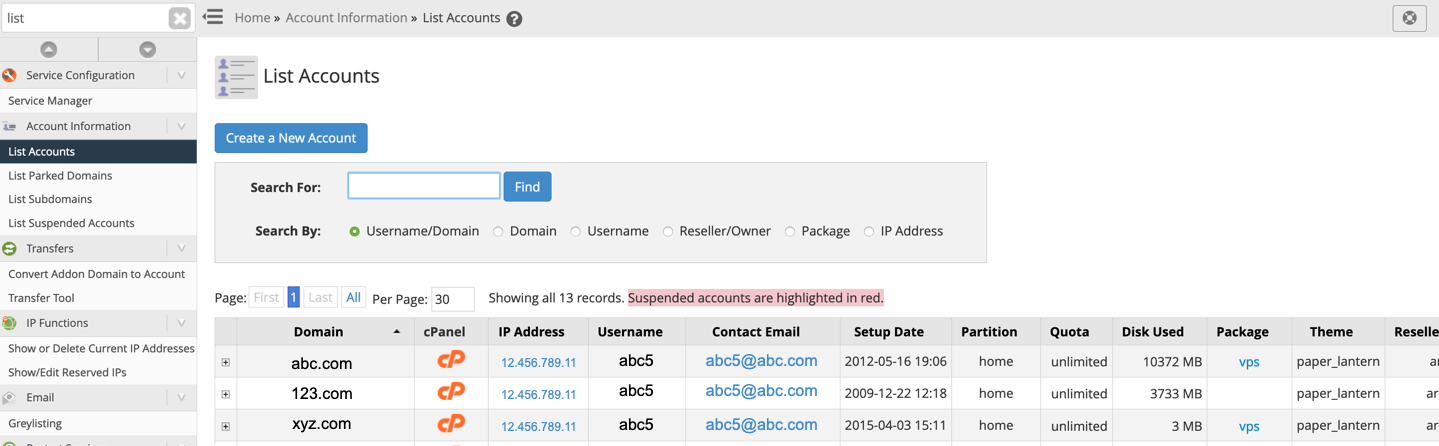This screenshot has height=446, width=1439.
Task: Open List Suspended Accounts in sidebar
Action: (x=71, y=223)
